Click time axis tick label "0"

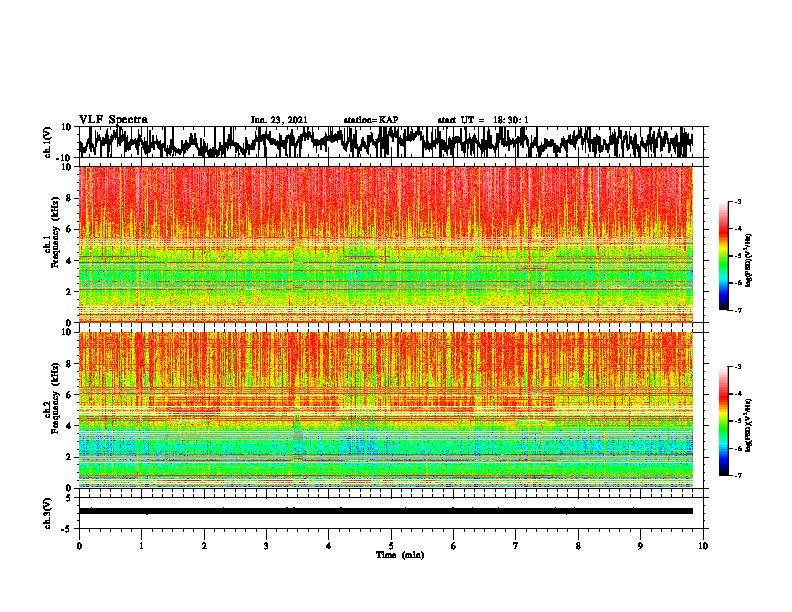tap(79, 546)
